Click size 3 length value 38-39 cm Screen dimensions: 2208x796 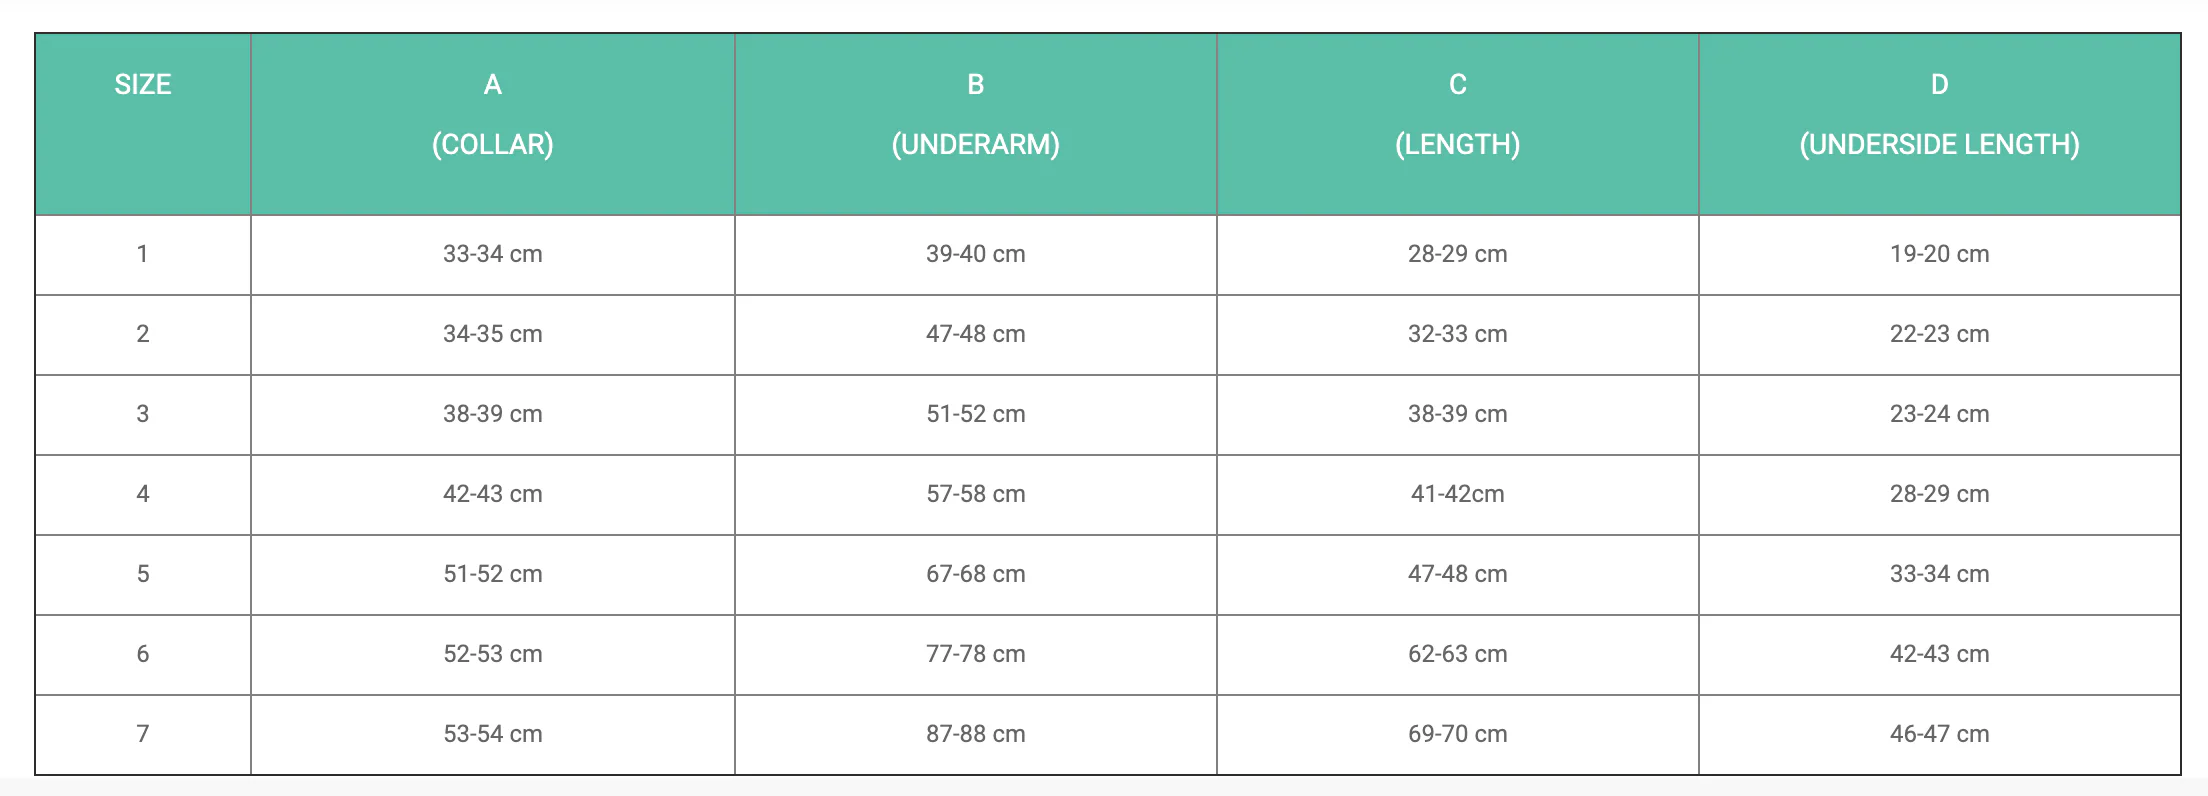[x=1458, y=415]
